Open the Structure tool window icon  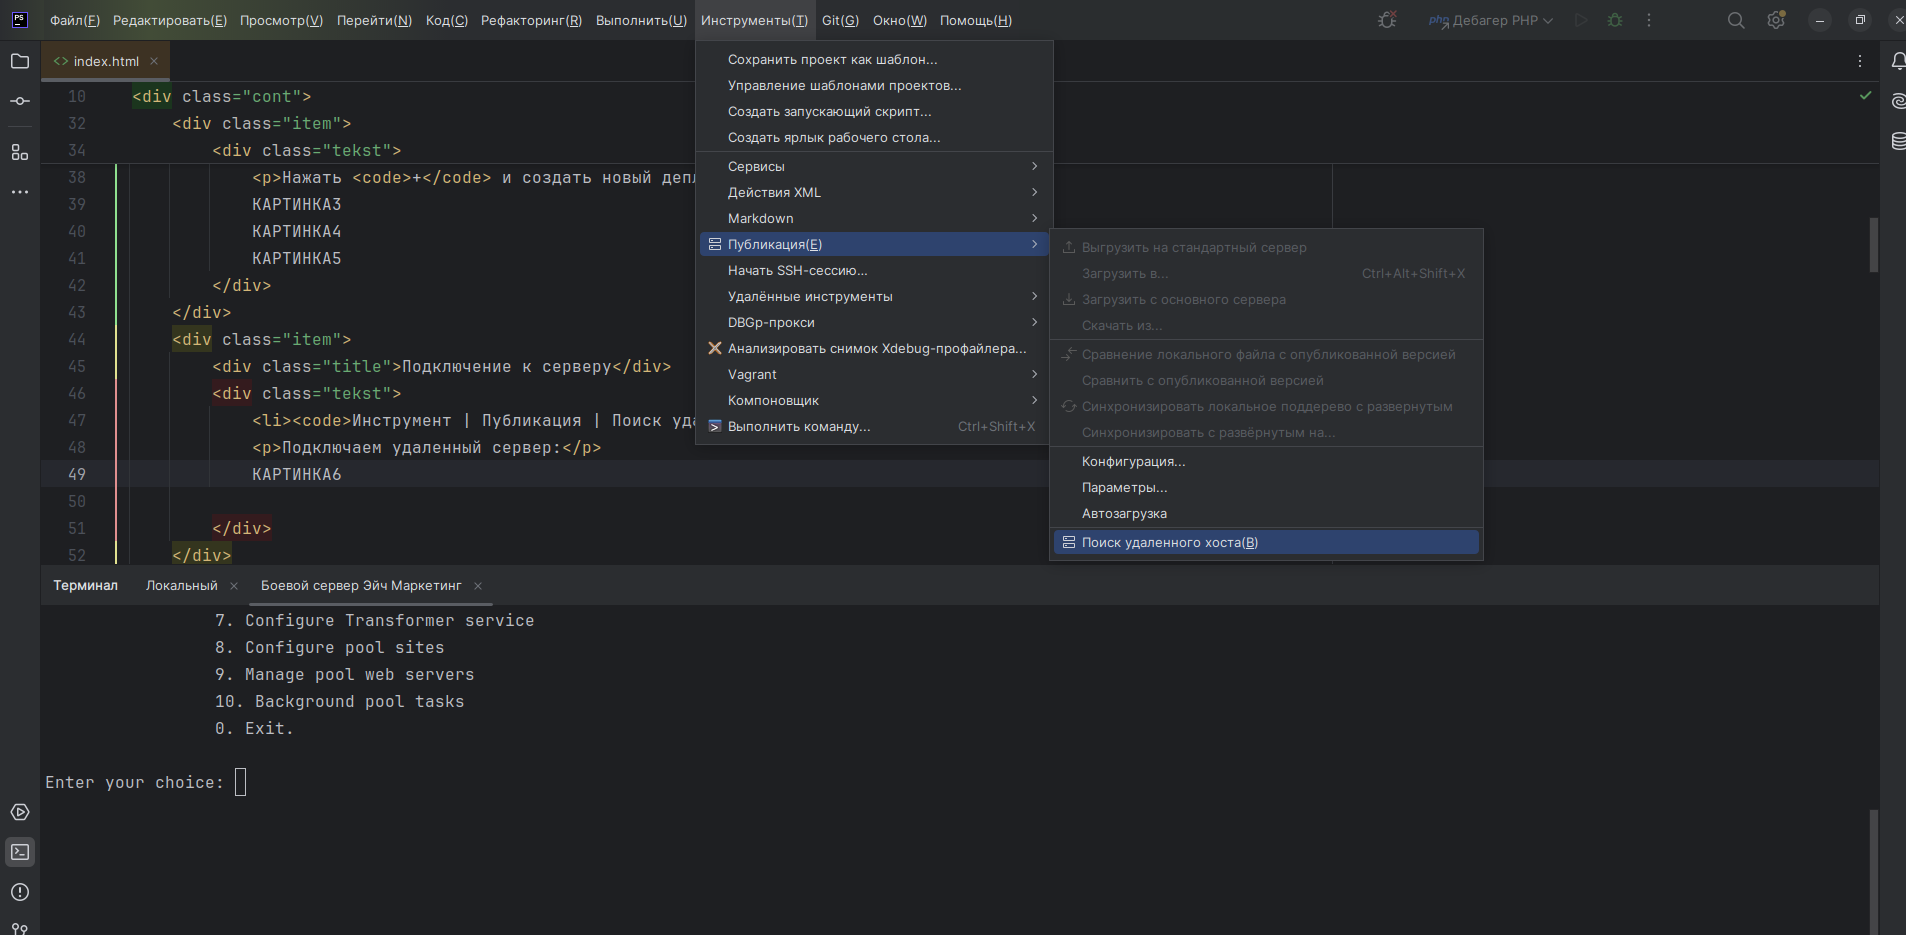pos(20,152)
